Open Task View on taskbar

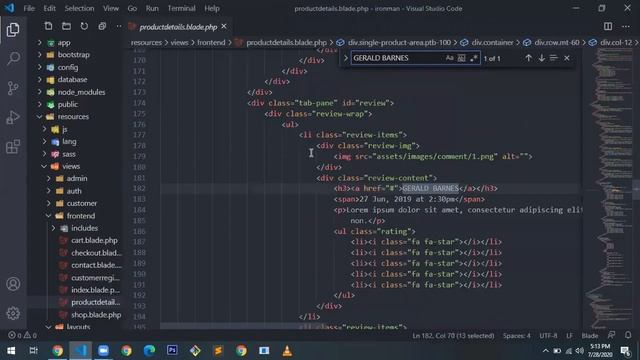coord(34,351)
